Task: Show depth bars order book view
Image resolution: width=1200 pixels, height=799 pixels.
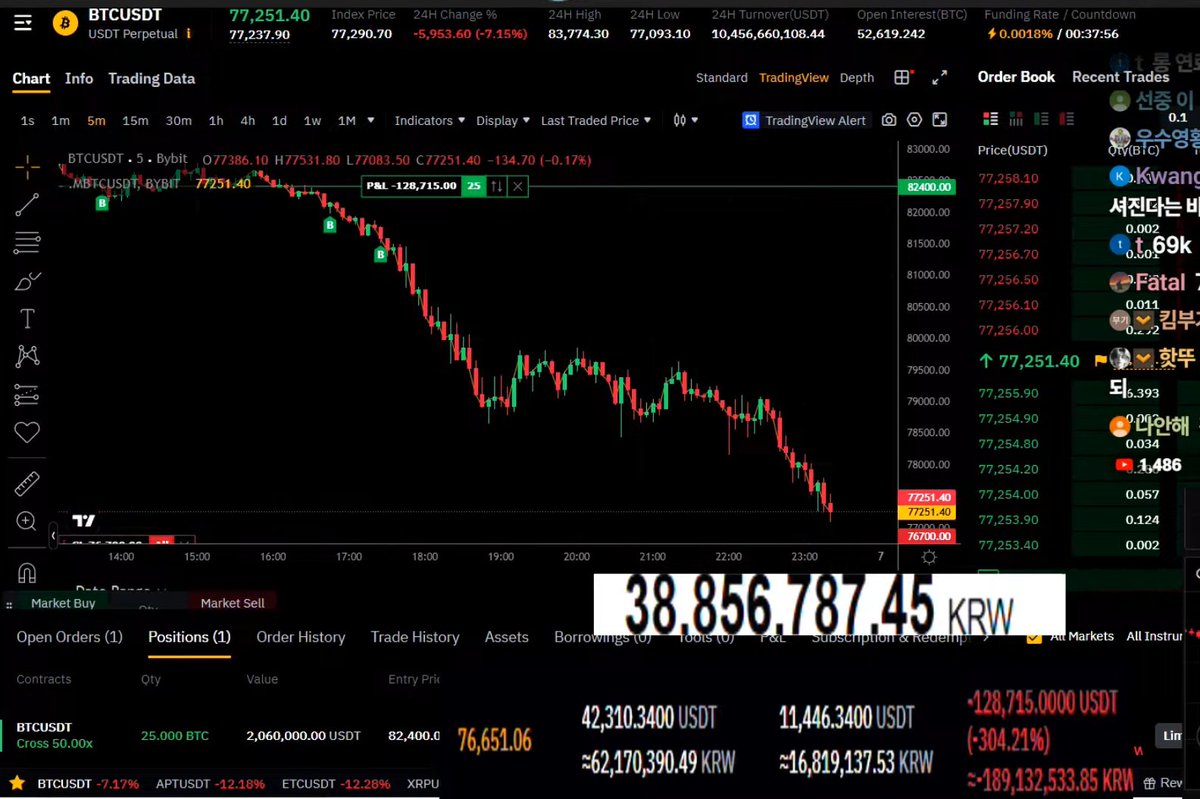Action: [x=1018, y=118]
